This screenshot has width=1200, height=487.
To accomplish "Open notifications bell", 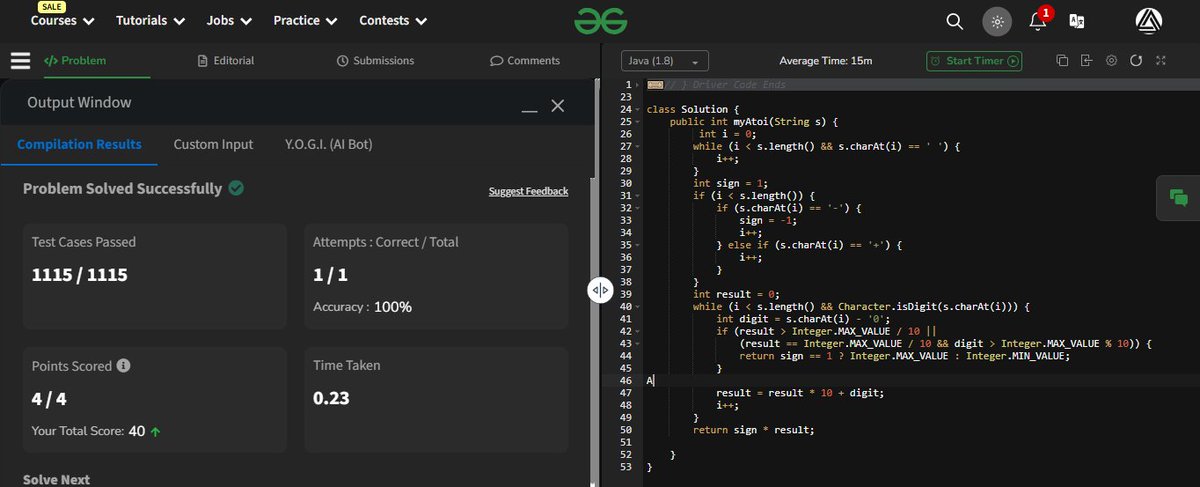I will coord(1038,20).
